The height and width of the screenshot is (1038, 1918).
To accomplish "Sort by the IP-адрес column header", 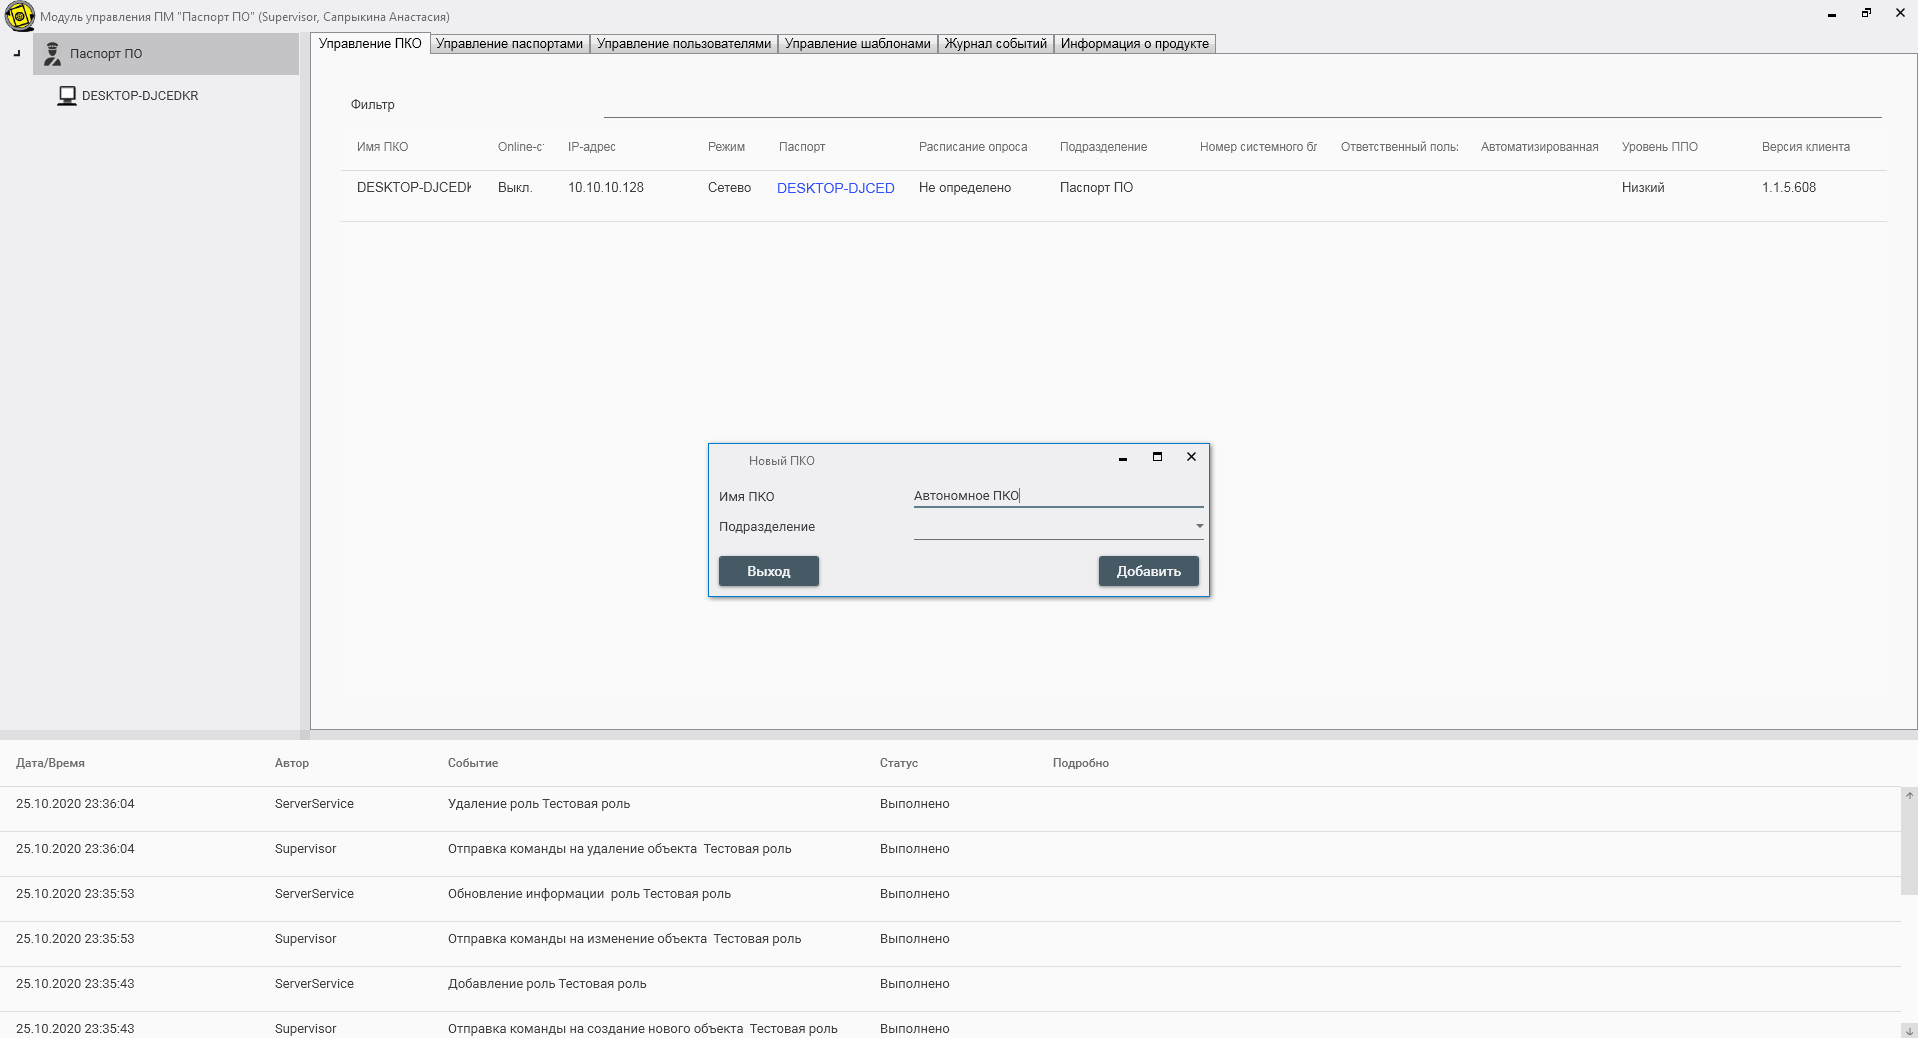I will 592,147.
